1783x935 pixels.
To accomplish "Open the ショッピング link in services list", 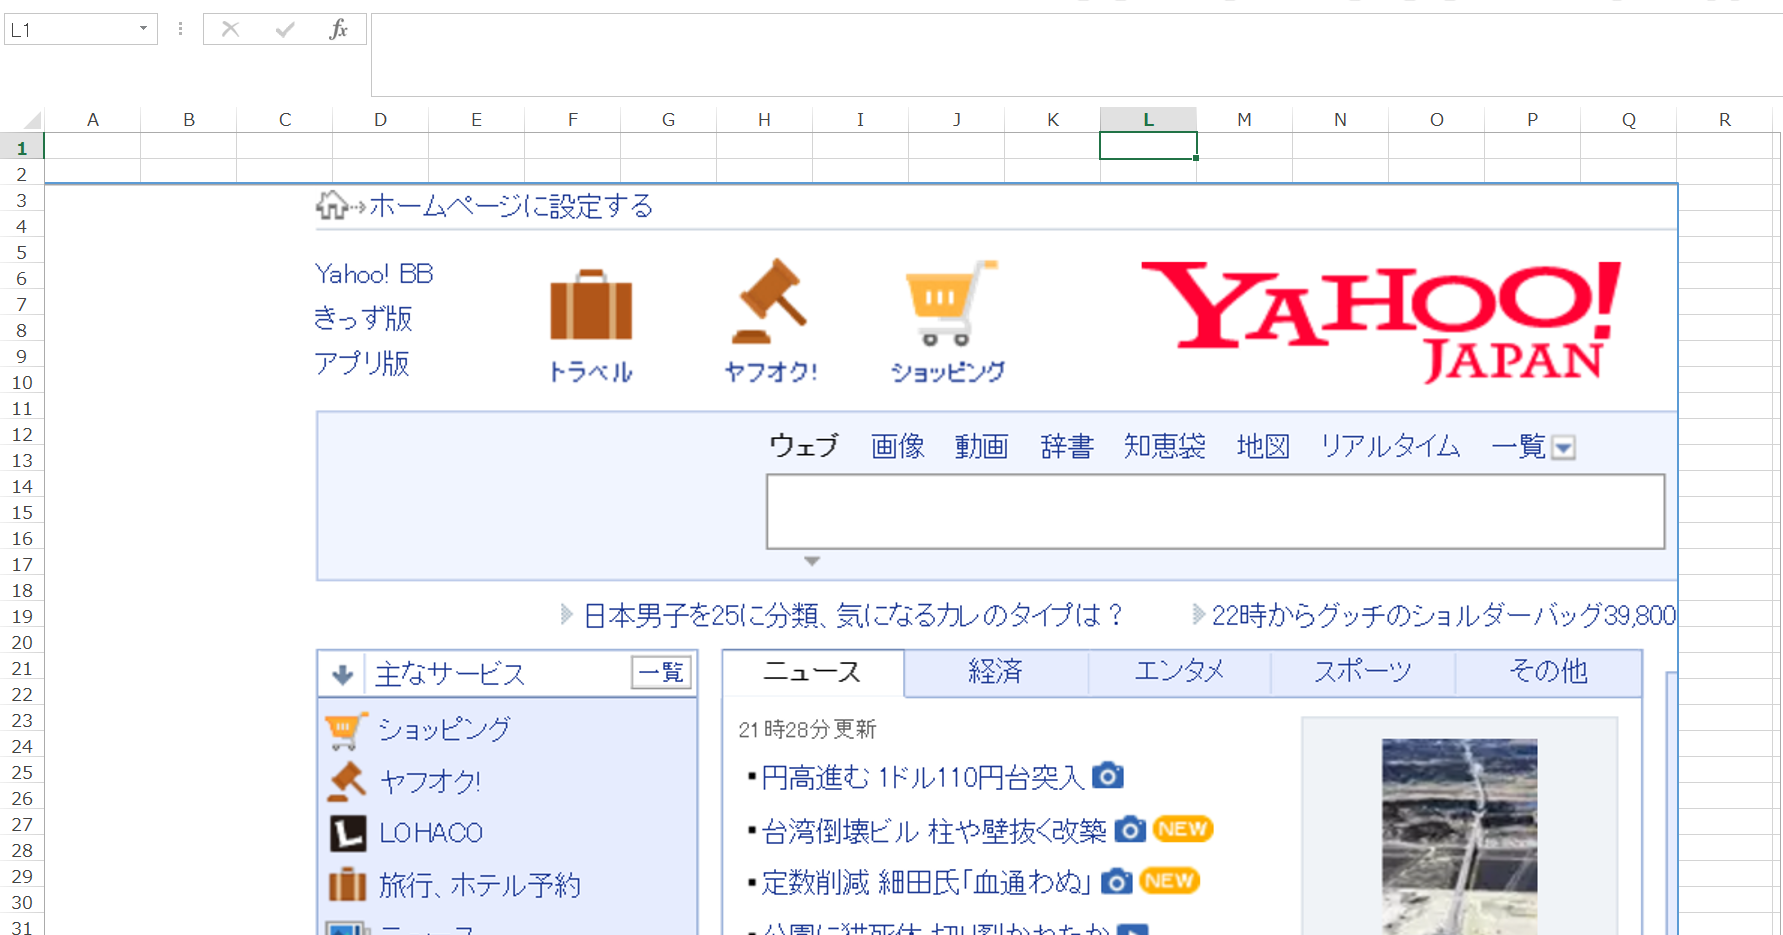I will coord(445,730).
